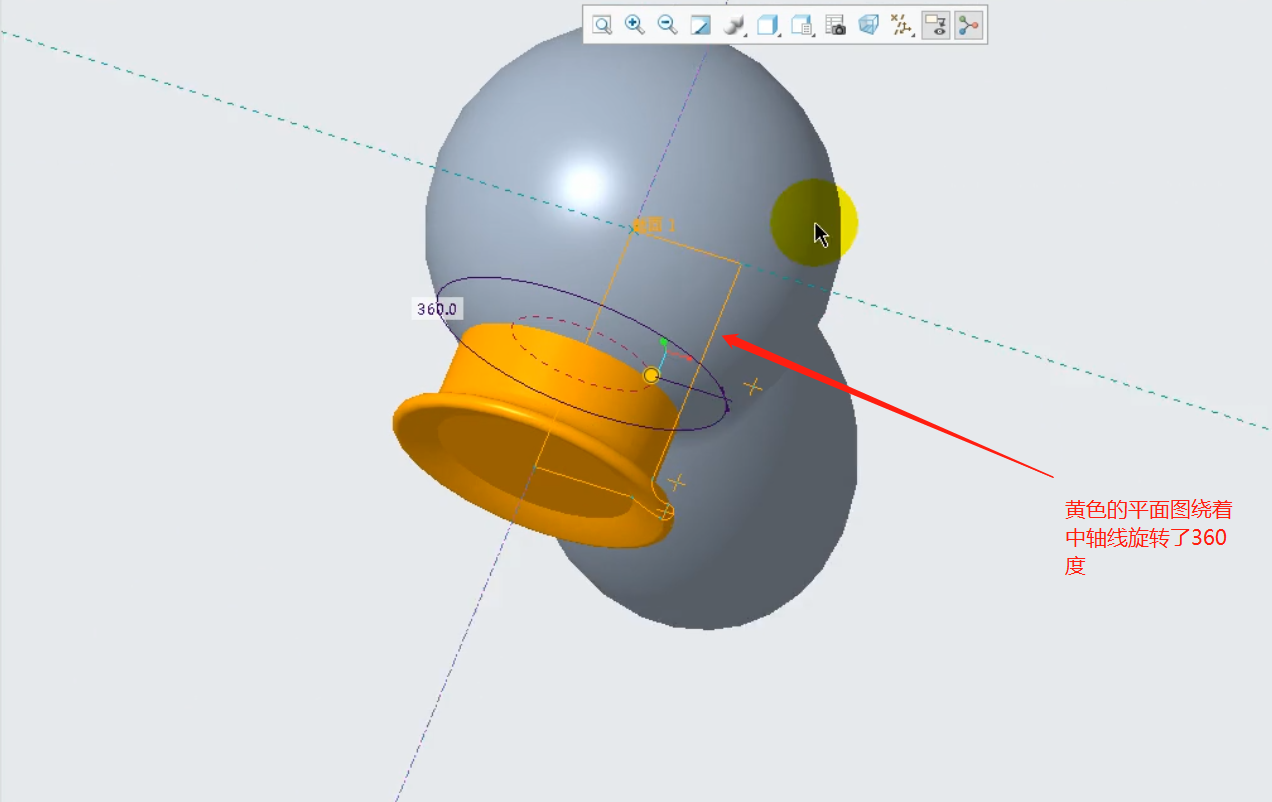
Task: Toggle spin center display icon
Action: 968,25
